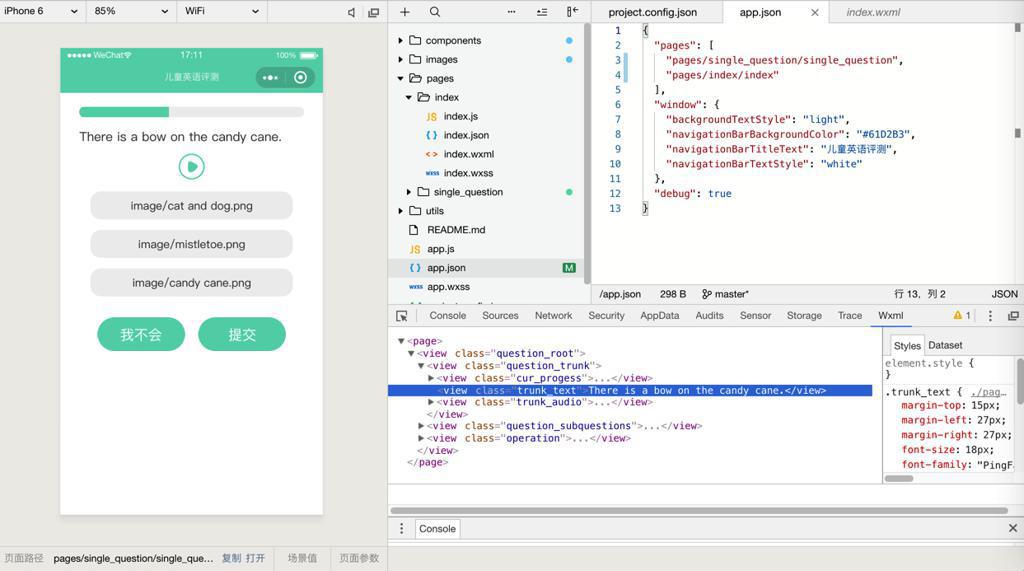Collapse question_root view node
The height and width of the screenshot is (571, 1024).
pos(411,353)
